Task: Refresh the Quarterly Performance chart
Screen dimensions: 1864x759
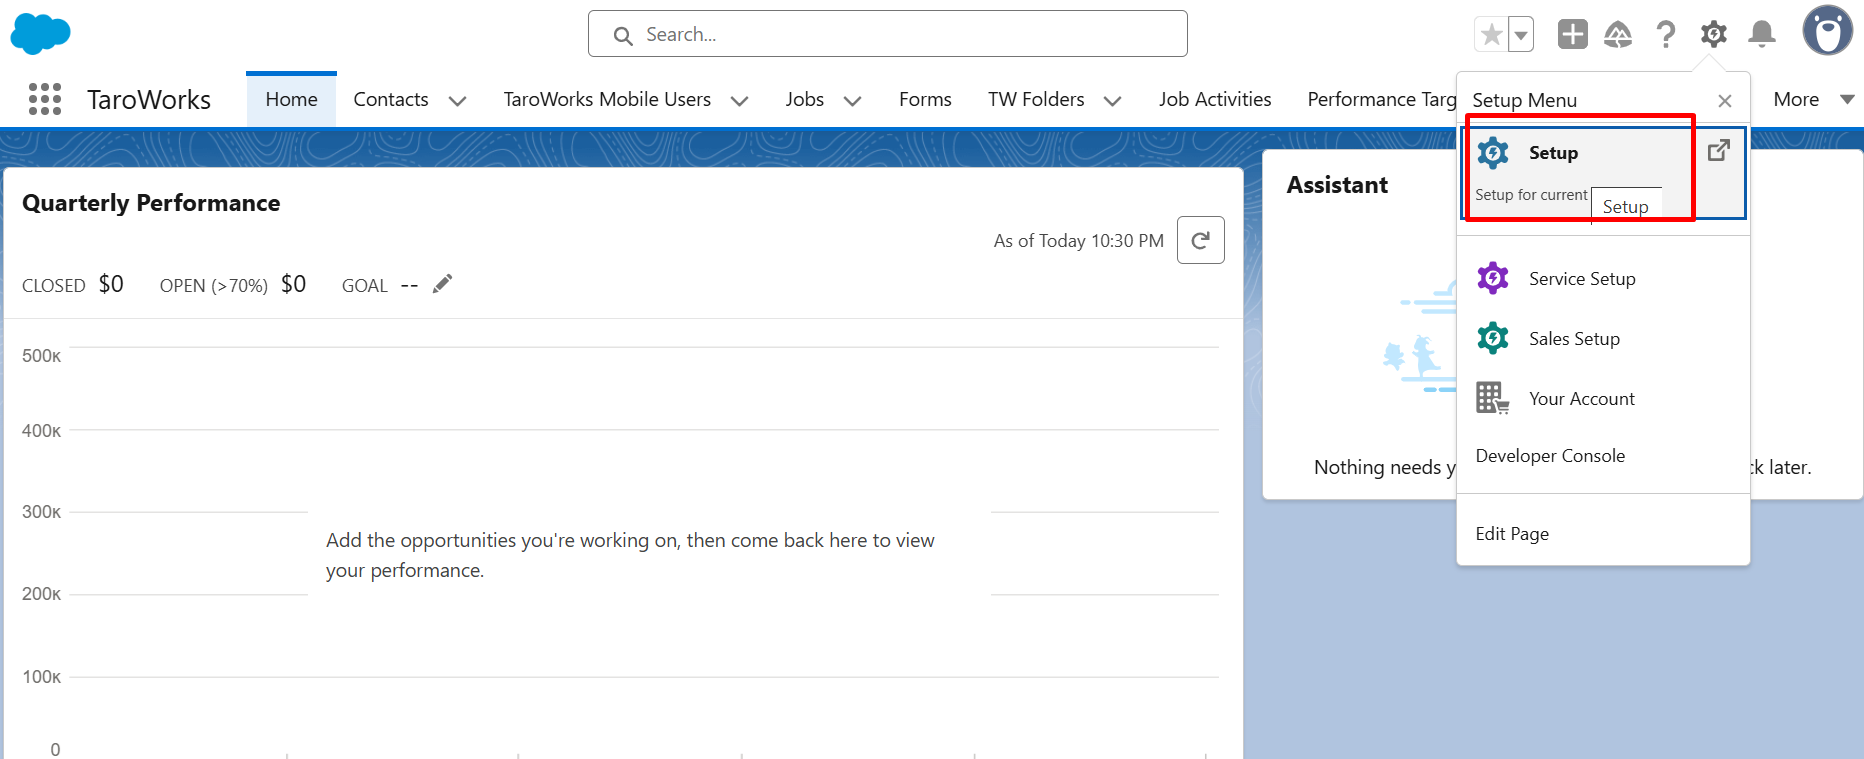Action: point(1201,240)
